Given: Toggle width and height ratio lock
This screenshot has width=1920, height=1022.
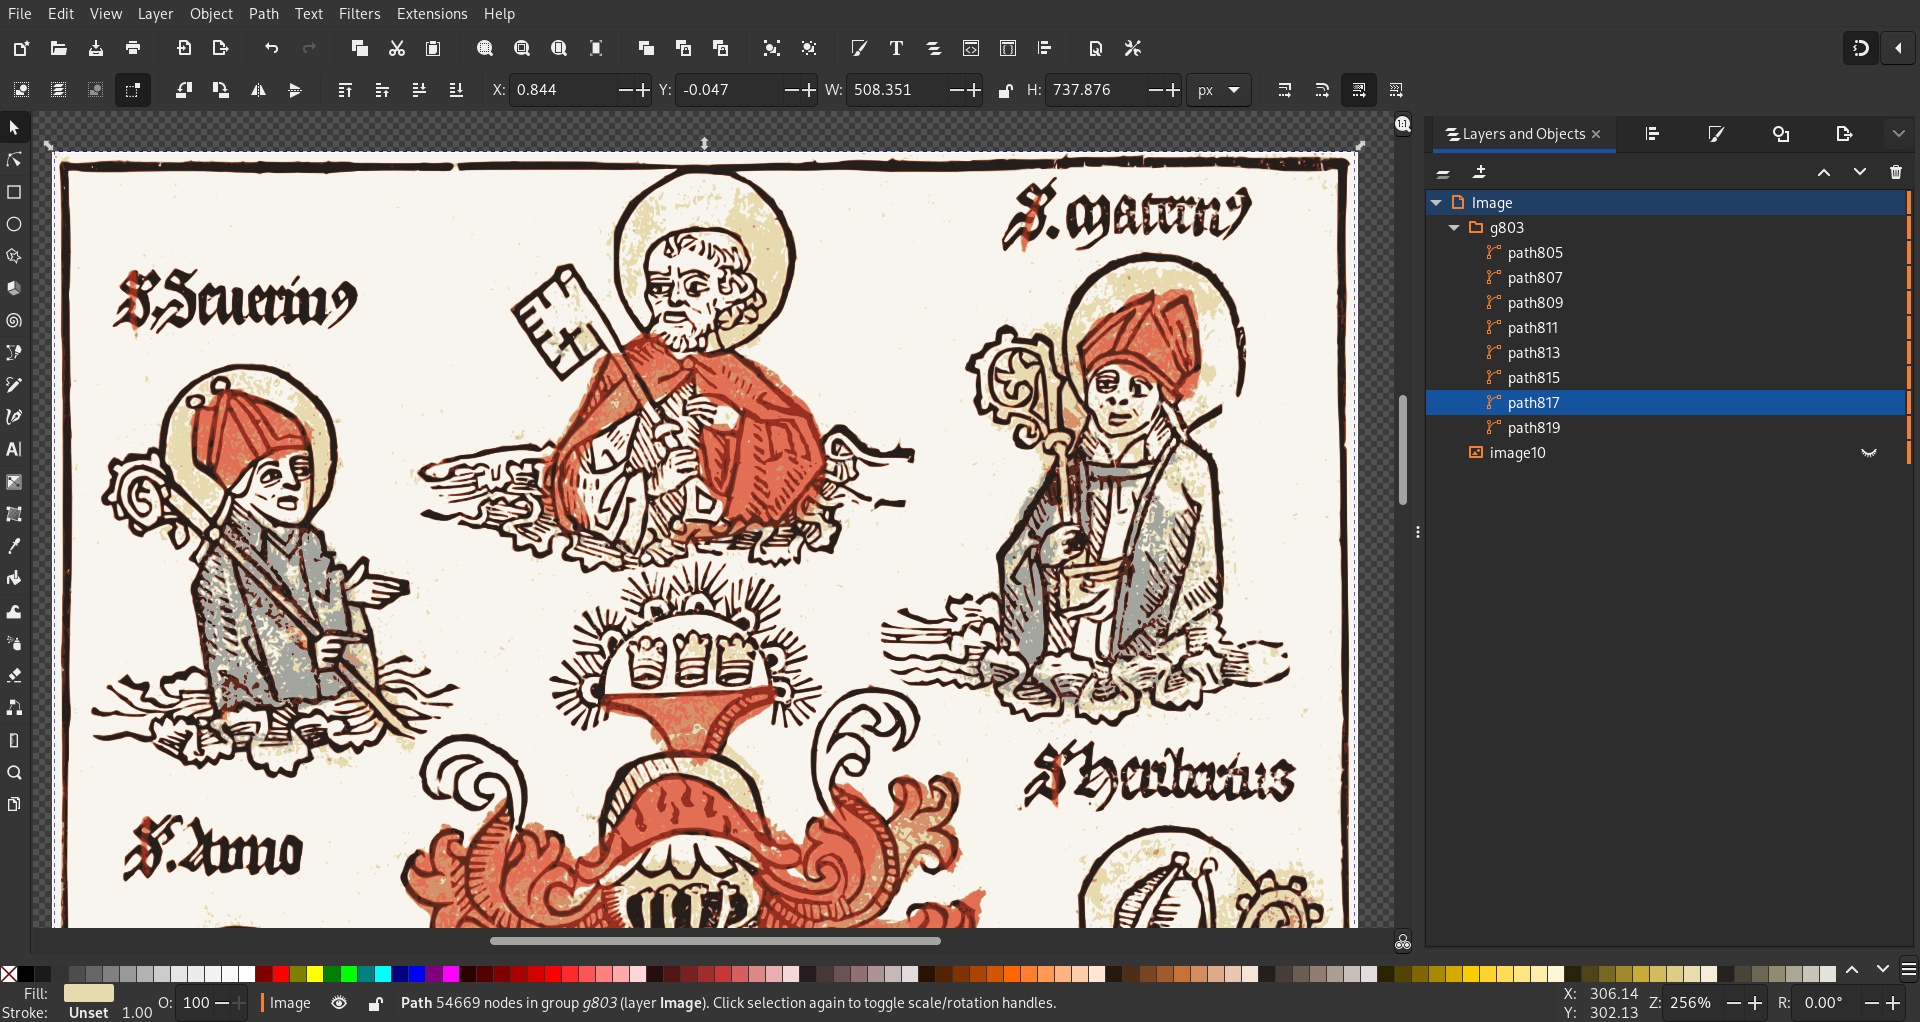Looking at the screenshot, I should 1006,90.
